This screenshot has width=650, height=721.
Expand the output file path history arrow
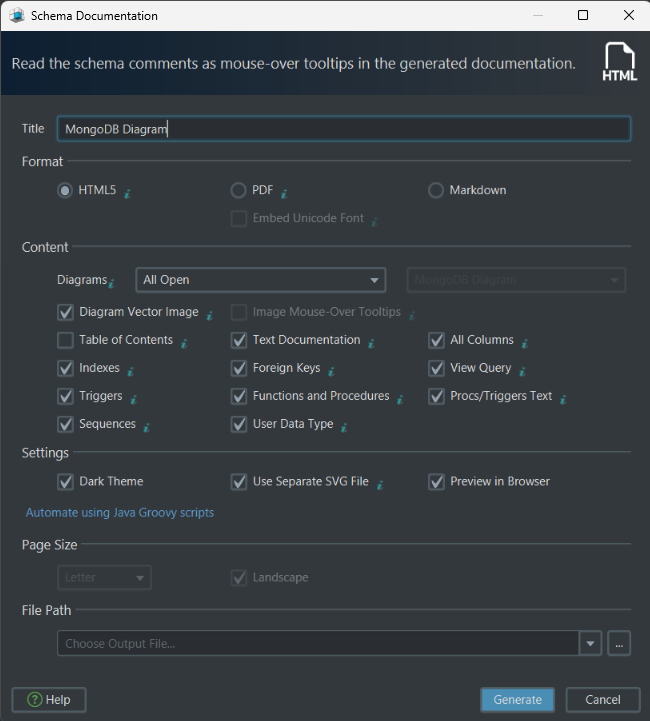pyautogui.click(x=590, y=643)
